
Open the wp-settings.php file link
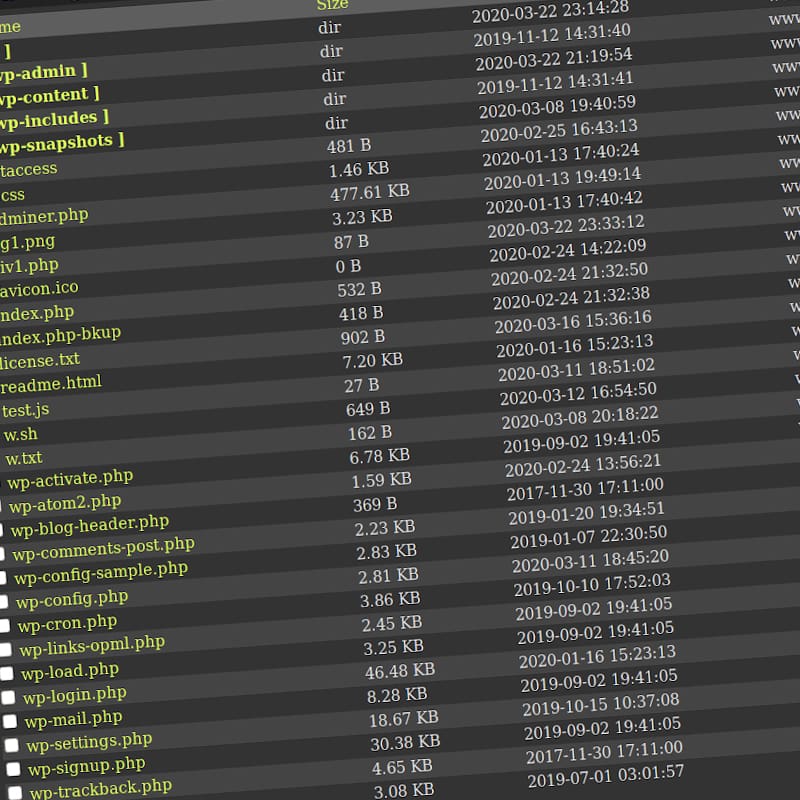click(x=89, y=742)
